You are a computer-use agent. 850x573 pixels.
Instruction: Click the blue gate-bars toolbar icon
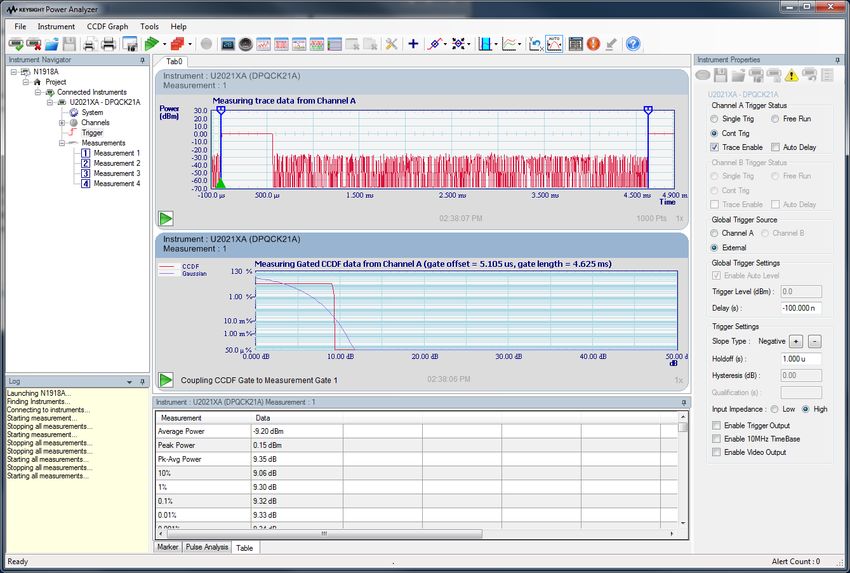click(x=485, y=44)
